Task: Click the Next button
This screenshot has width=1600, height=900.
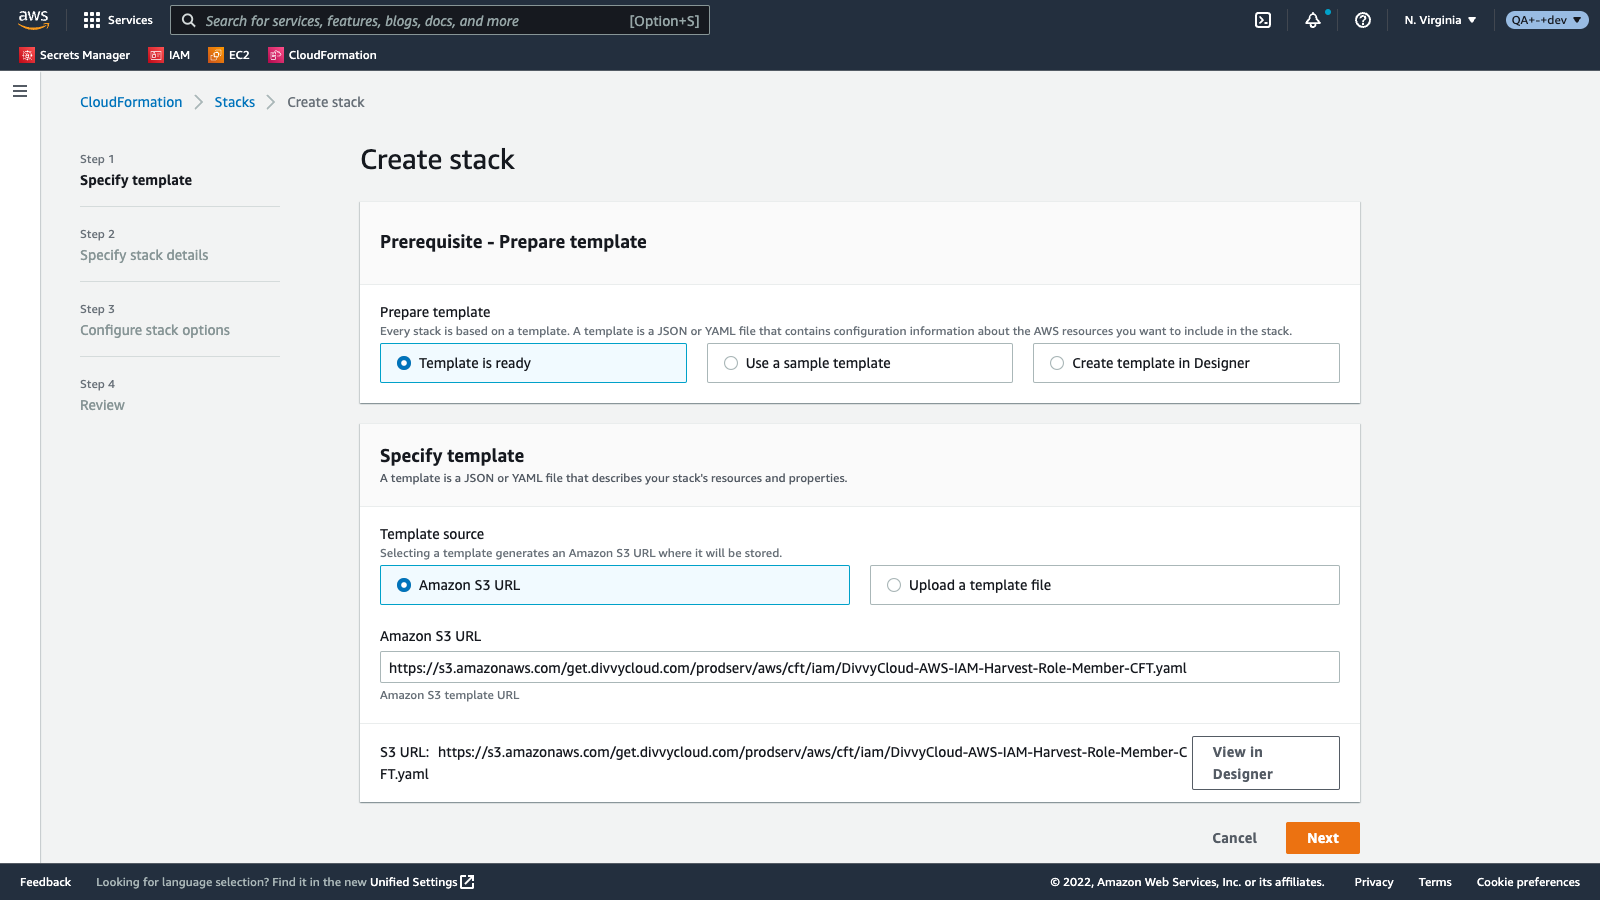Action: [x=1323, y=838]
